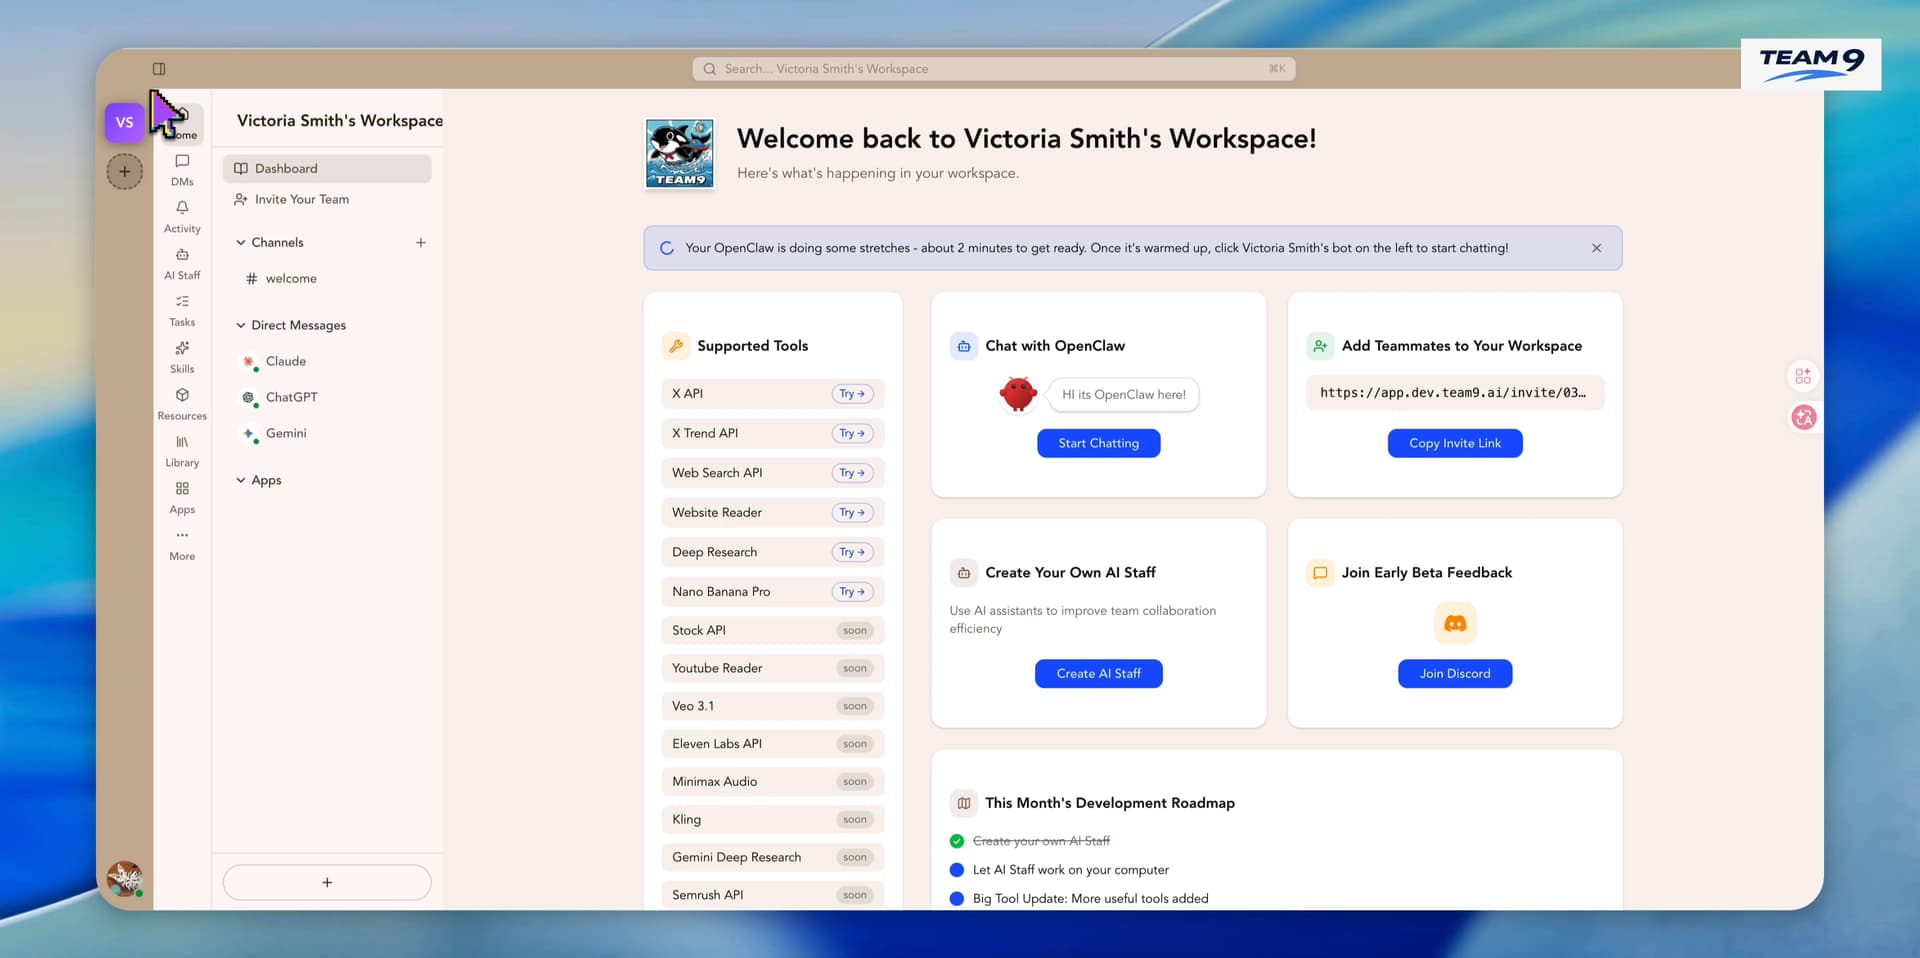Click the roadmap map icon
This screenshot has height=958, width=1920.
964,803
